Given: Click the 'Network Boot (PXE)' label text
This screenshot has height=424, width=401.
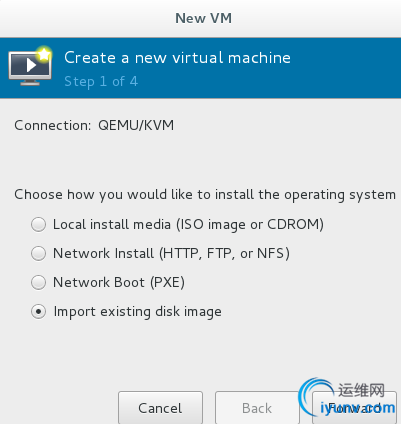Looking at the screenshot, I should click(119, 282).
